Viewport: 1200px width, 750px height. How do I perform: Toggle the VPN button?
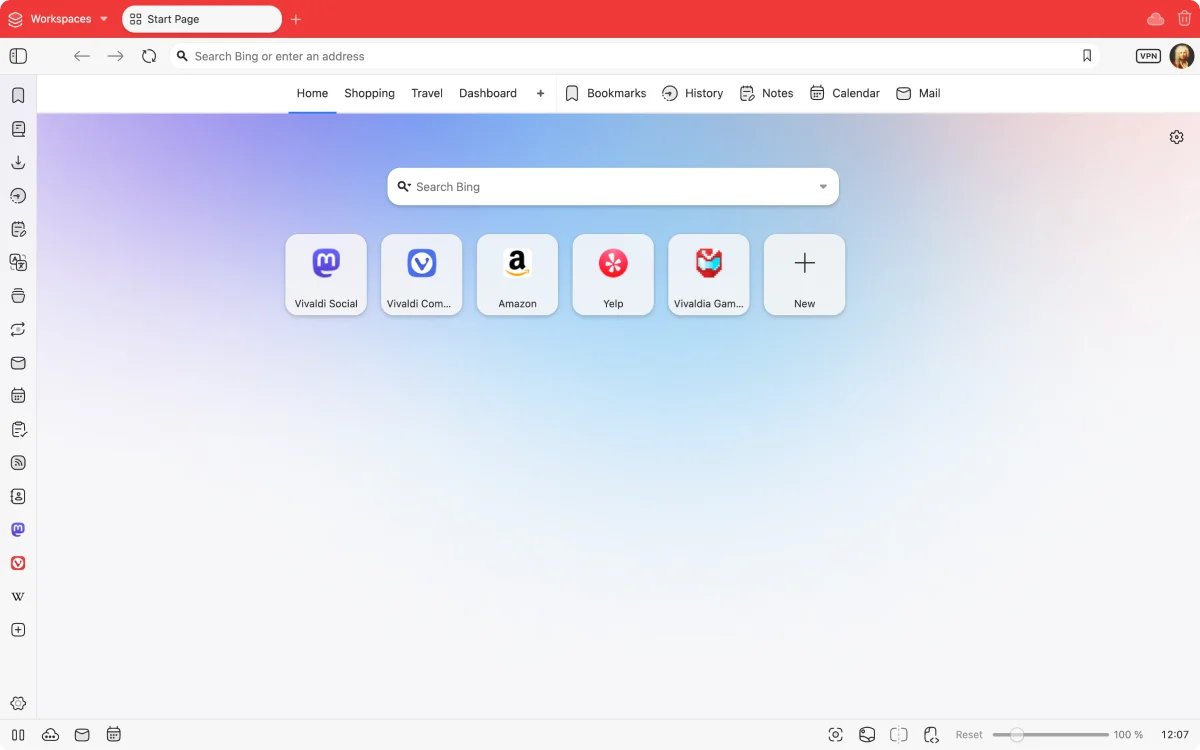[x=1148, y=56]
